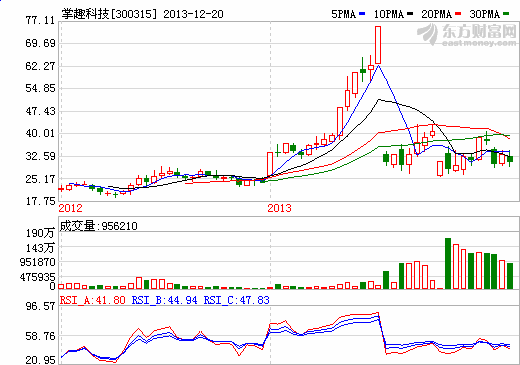This screenshot has height=365, width=520.
Task: Click the 32.59 price axis label
Action: click(x=40, y=156)
